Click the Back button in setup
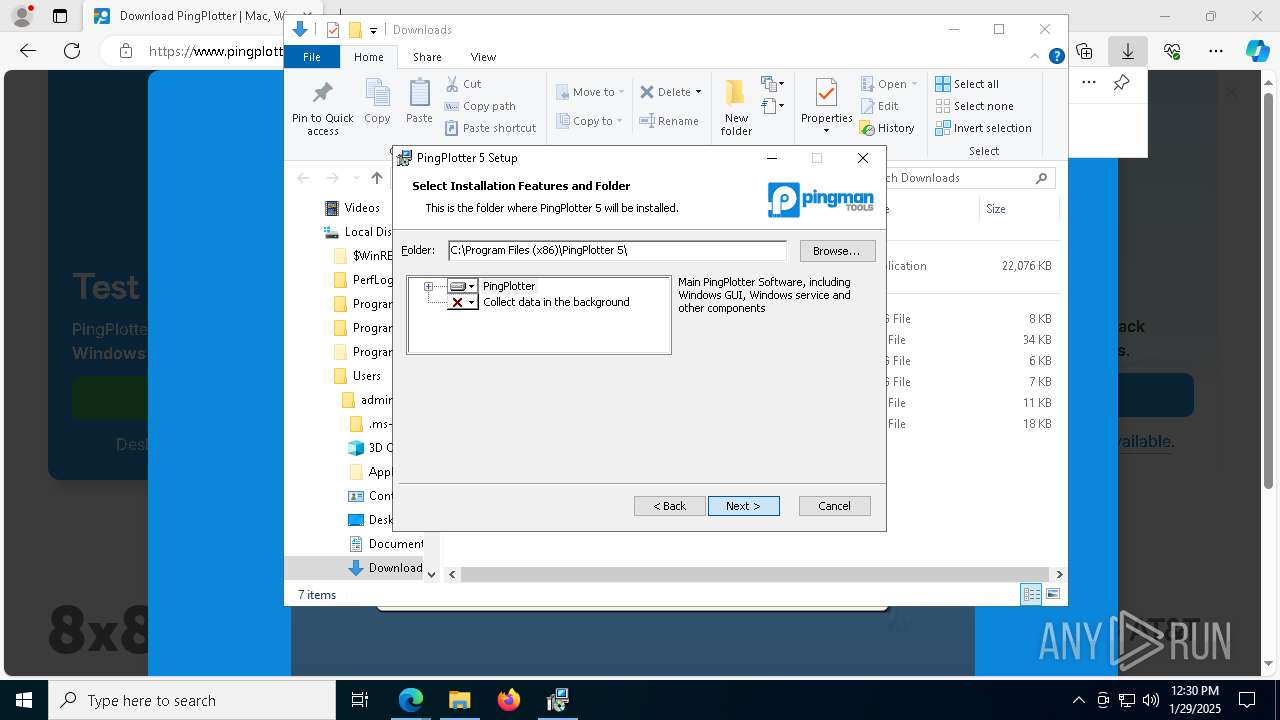Image resolution: width=1280 pixels, height=720 pixels. [x=670, y=506]
